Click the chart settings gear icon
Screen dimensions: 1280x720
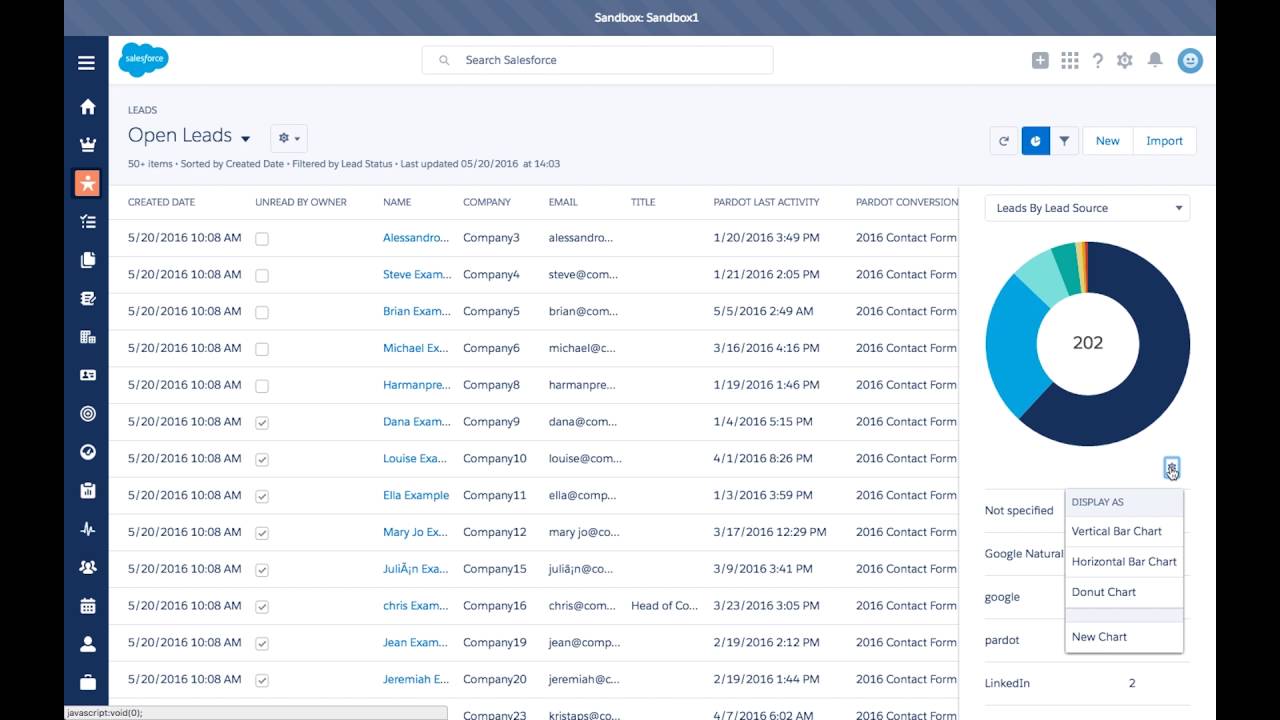1172,467
